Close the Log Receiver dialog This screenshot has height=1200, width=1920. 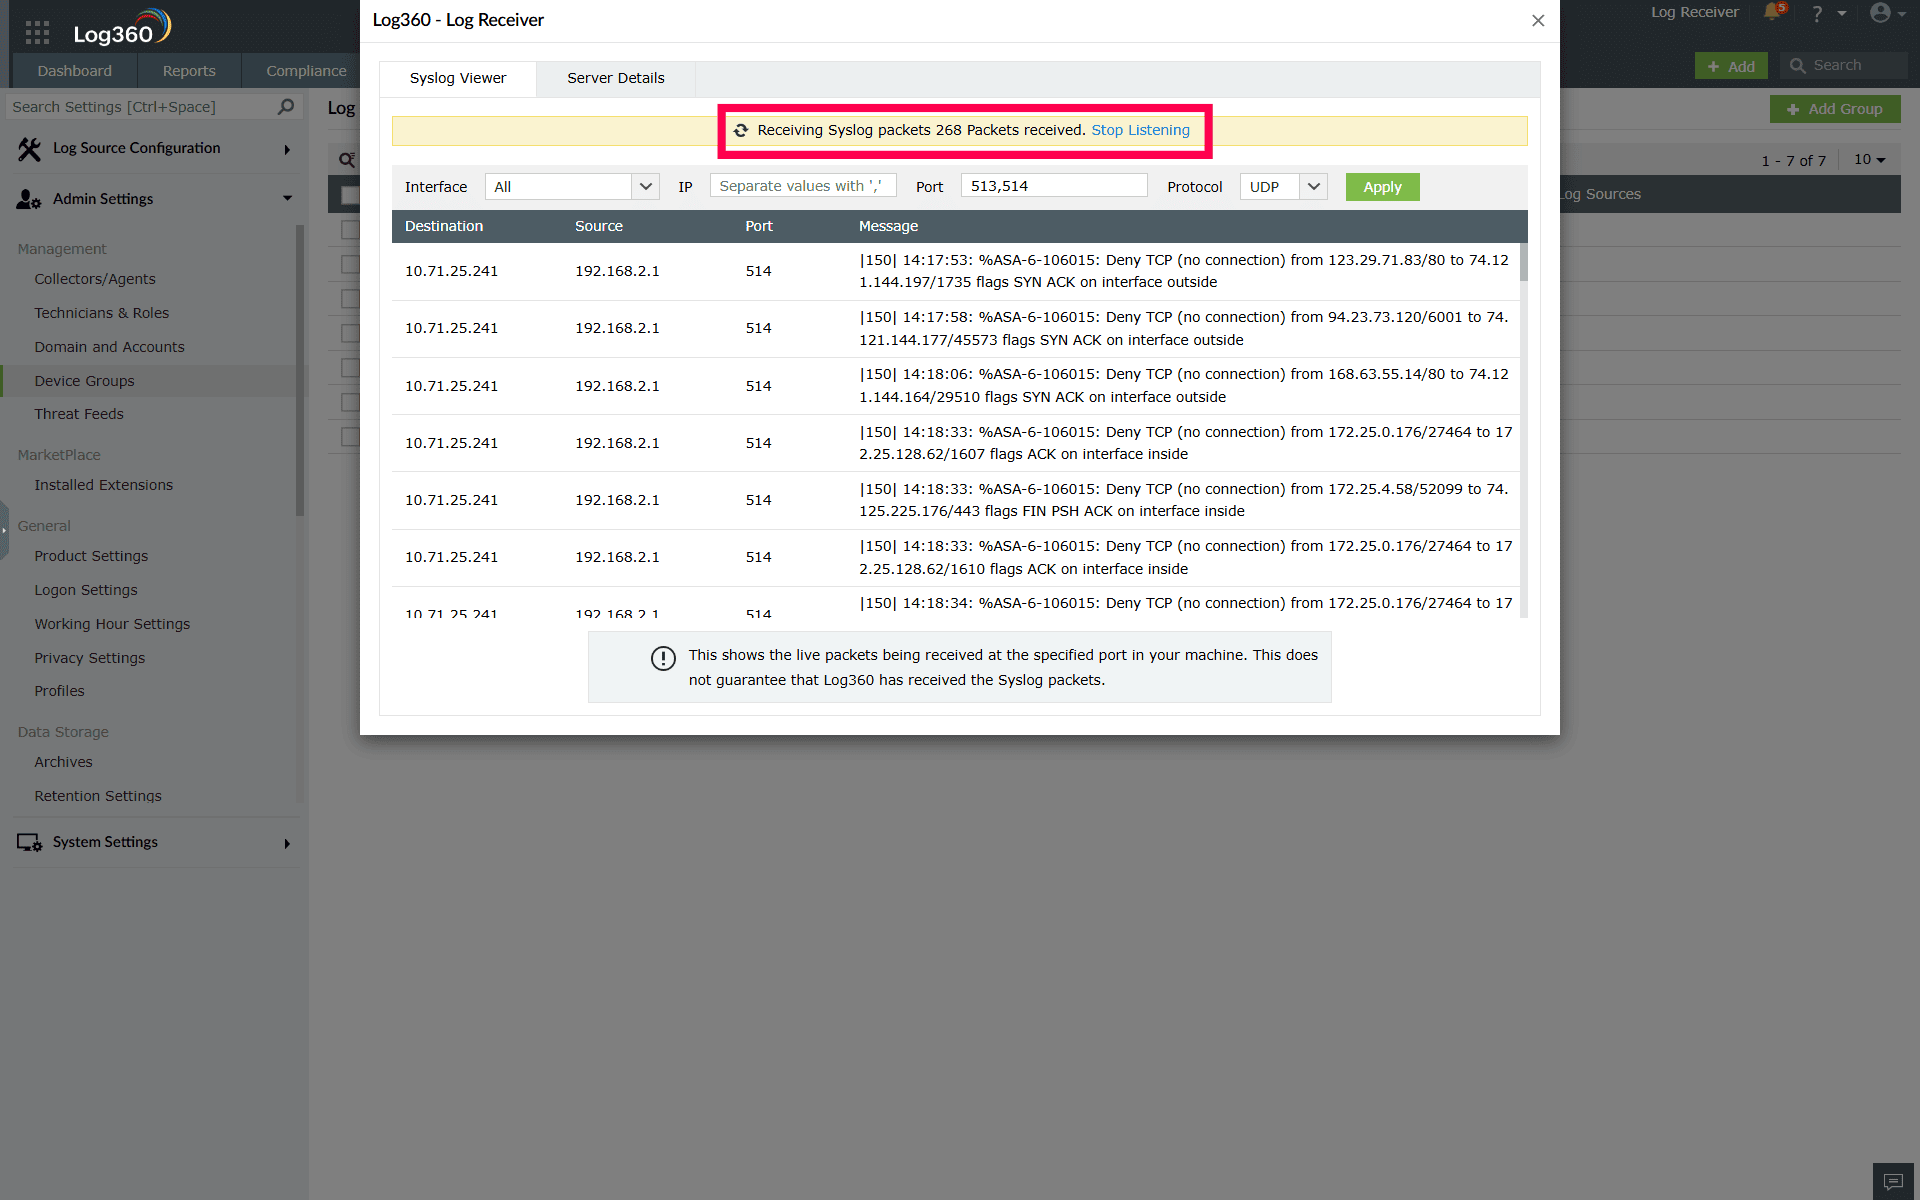pos(1538,20)
